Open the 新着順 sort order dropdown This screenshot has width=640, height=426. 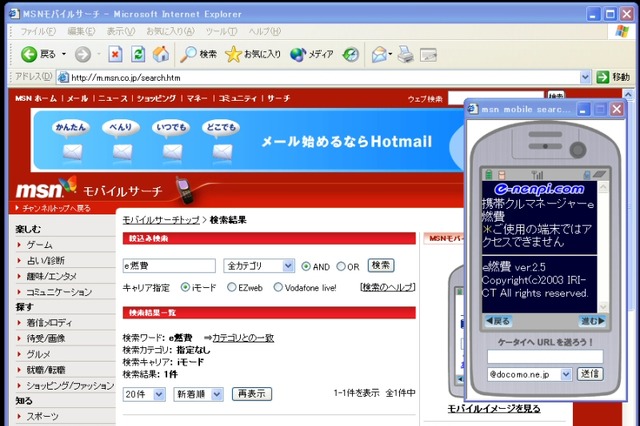[198, 394]
